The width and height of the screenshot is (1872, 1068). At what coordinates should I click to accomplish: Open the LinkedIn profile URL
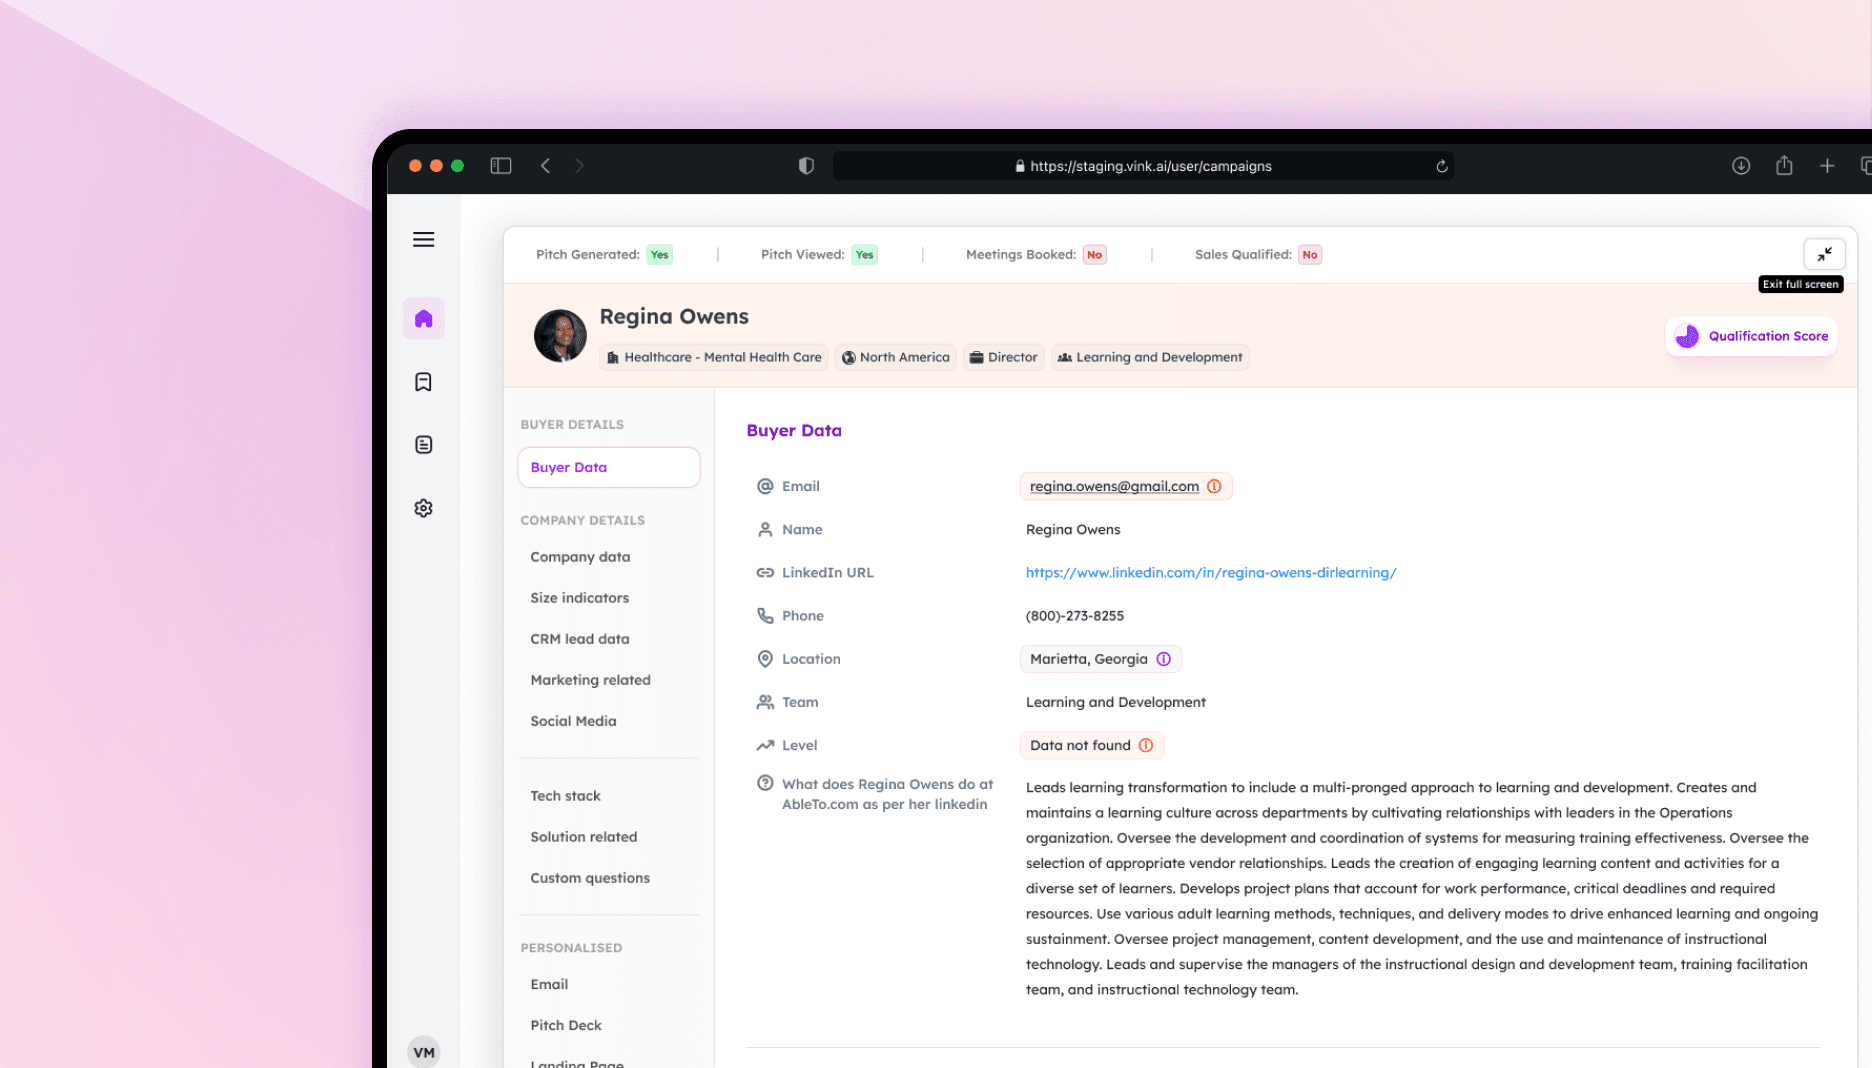coord(1211,573)
